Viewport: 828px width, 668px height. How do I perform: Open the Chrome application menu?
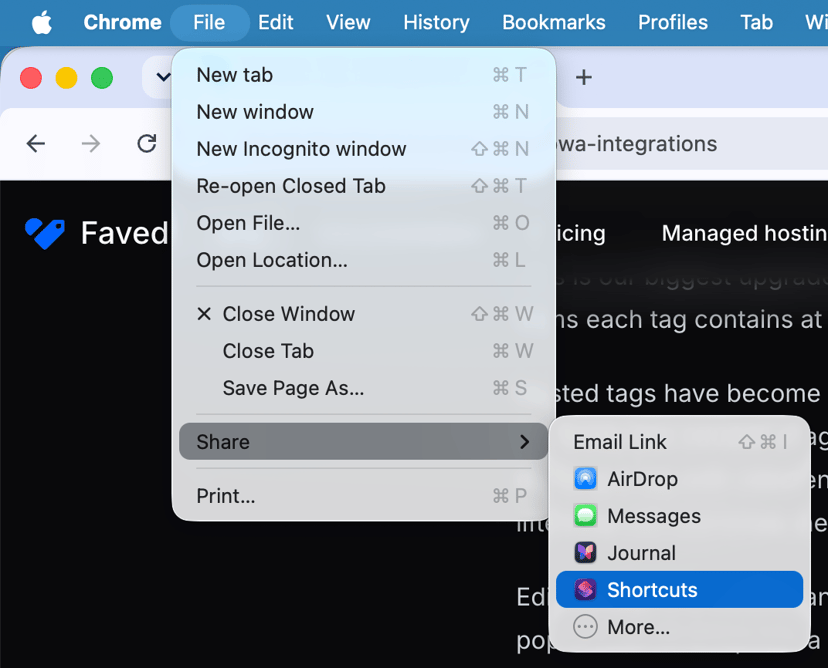point(123,23)
